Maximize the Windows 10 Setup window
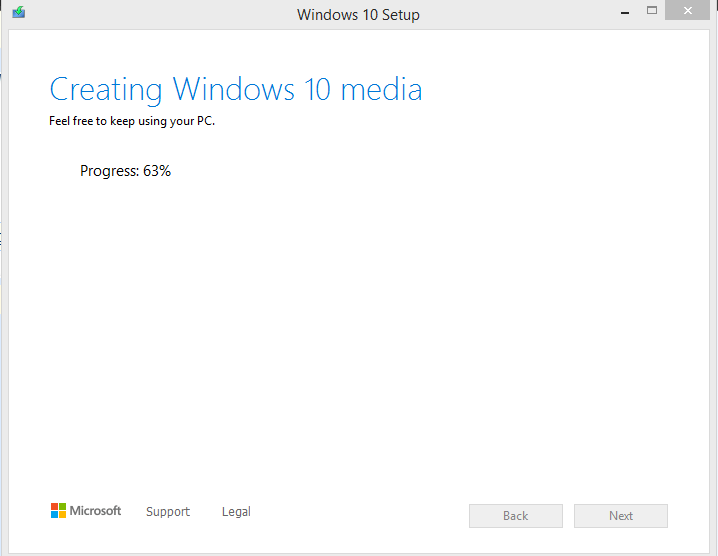The image size is (718, 556). coord(652,11)
